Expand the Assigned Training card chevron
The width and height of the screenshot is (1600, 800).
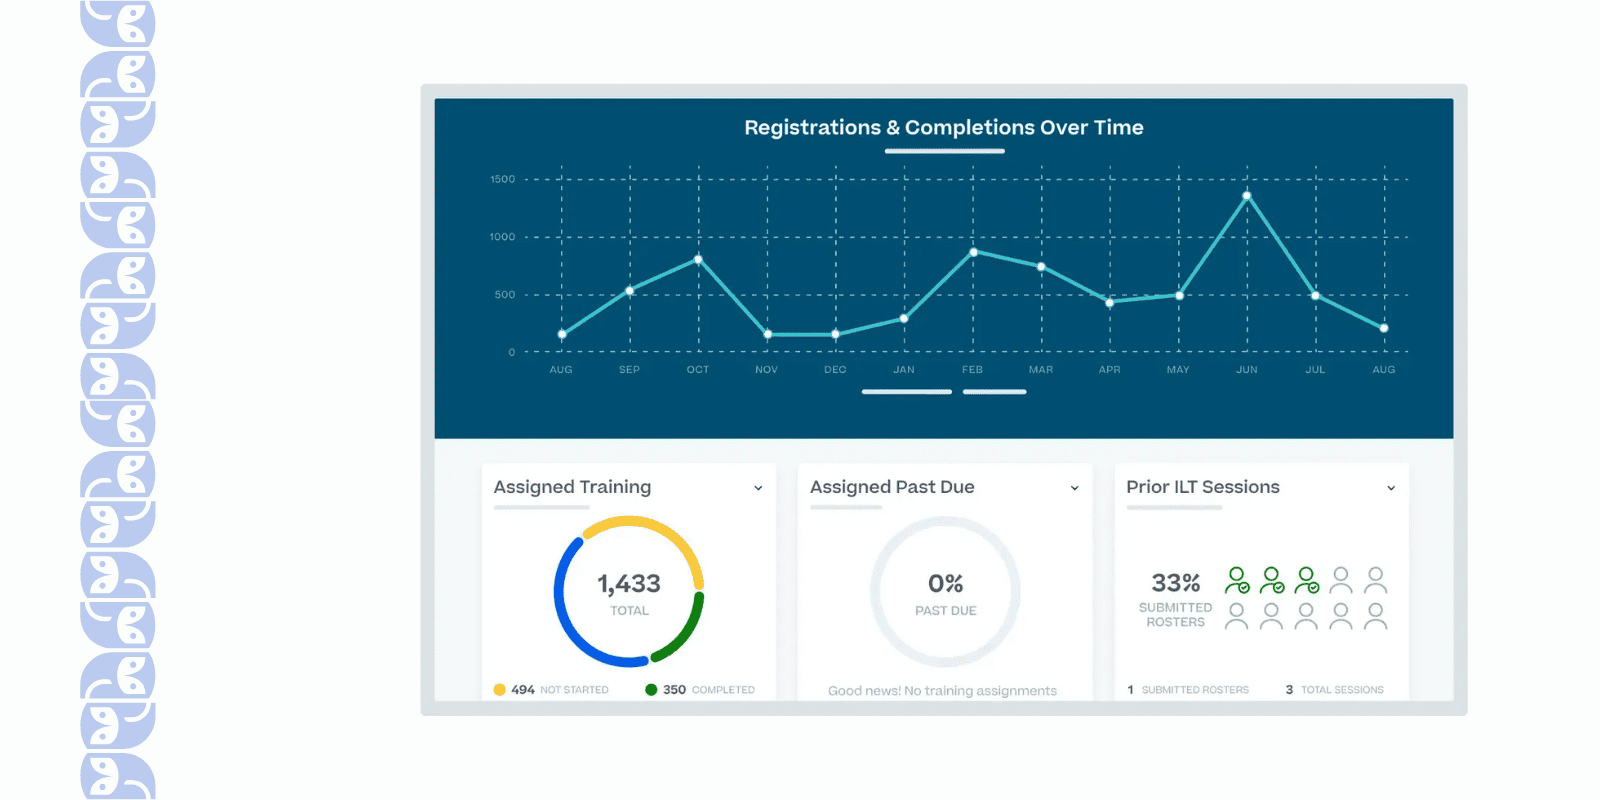(x=758, y=488)
